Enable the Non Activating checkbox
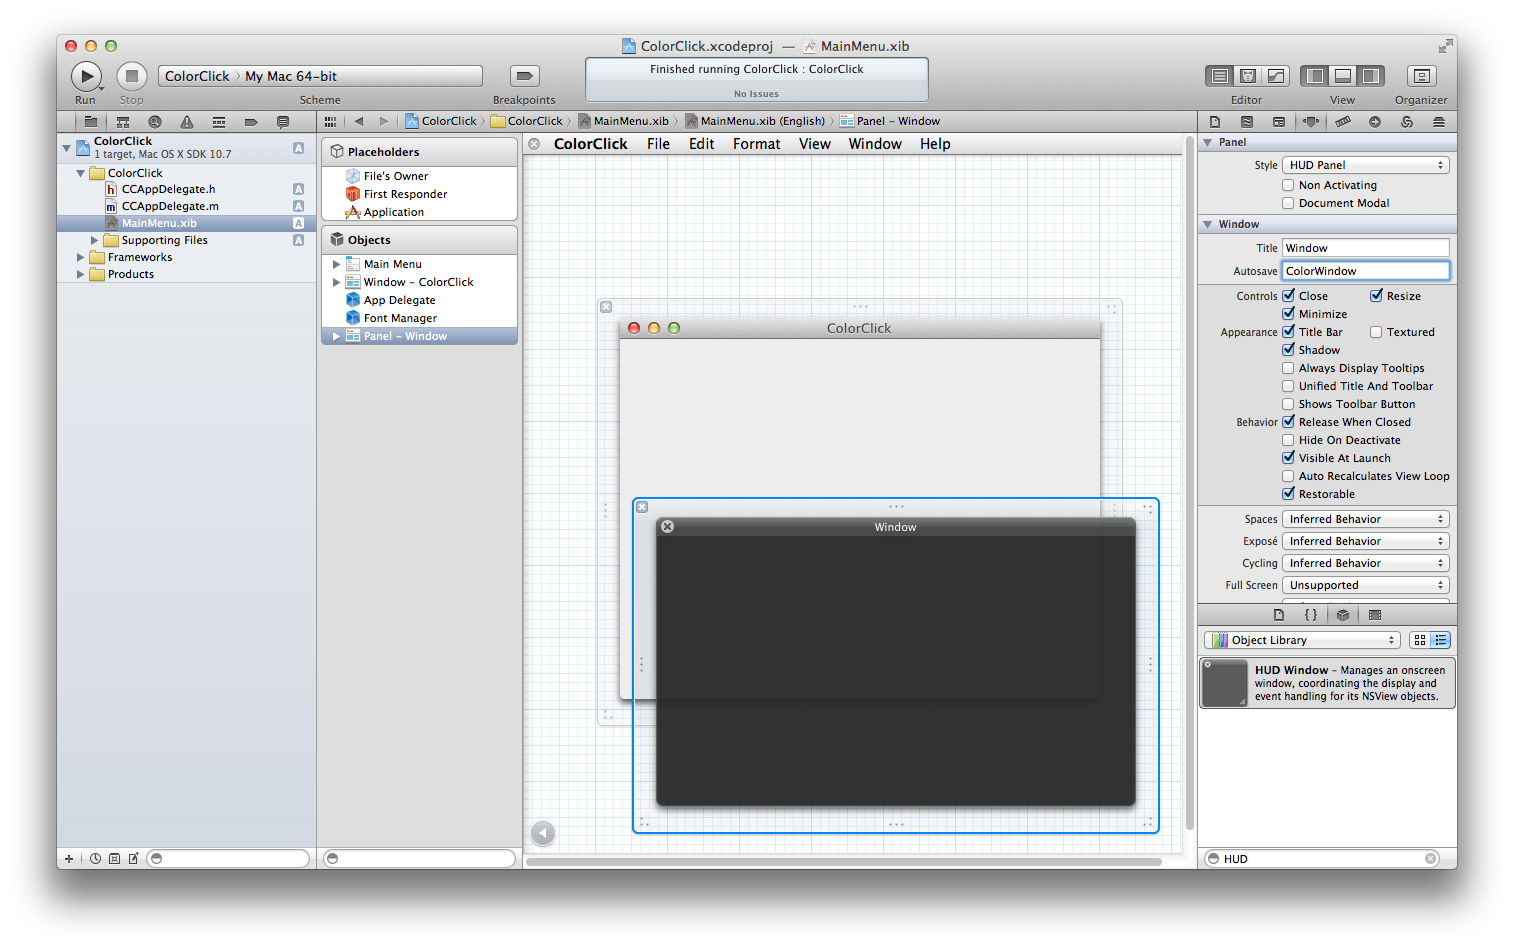This screenshot has height=948, width=1514. [x=1288, y=185]
